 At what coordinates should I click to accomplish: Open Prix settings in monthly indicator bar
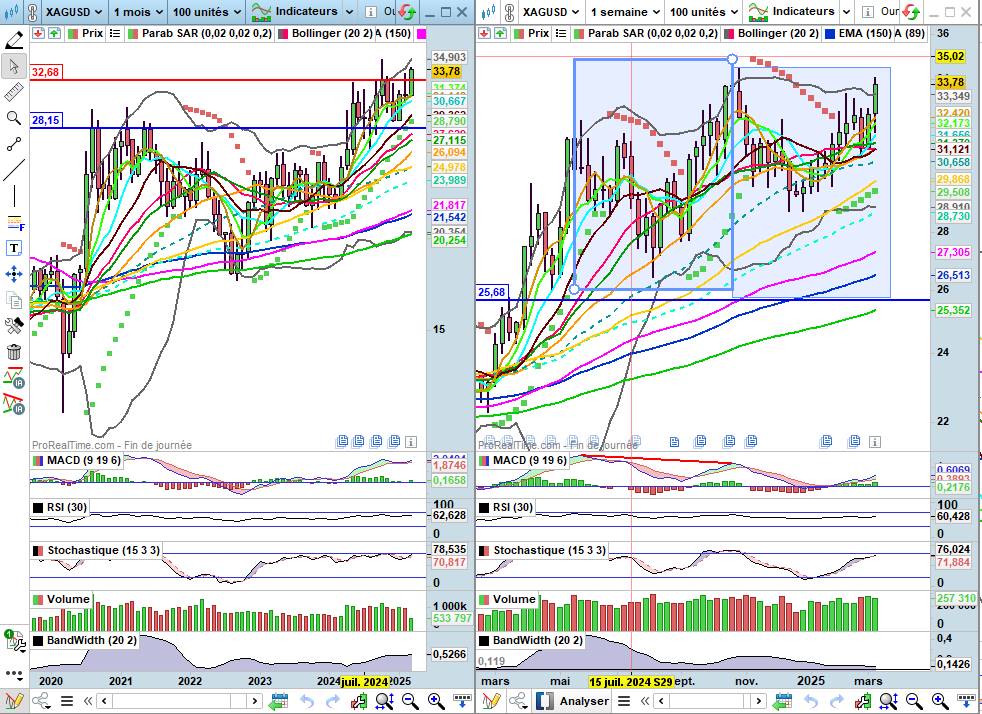[x=85, y=33]
